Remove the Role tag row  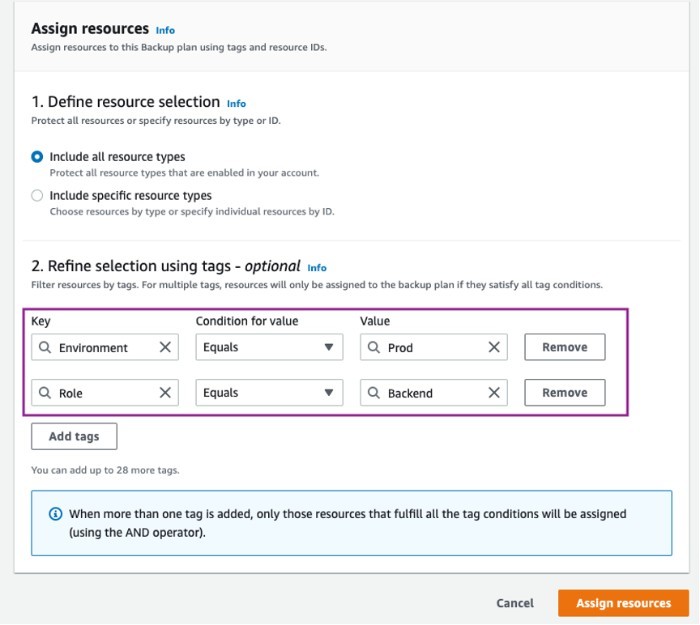565,393
